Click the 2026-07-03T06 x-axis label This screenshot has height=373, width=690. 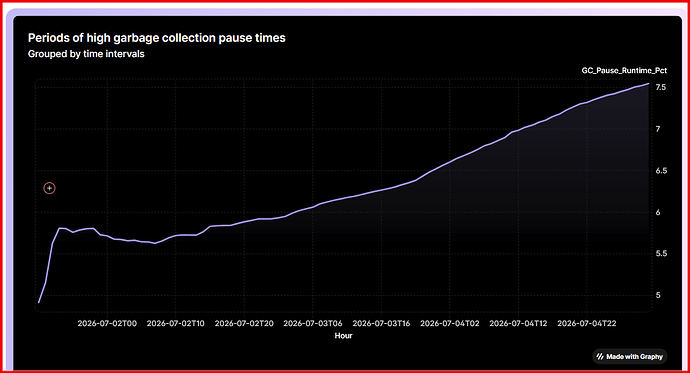click(x=313, y=323)
